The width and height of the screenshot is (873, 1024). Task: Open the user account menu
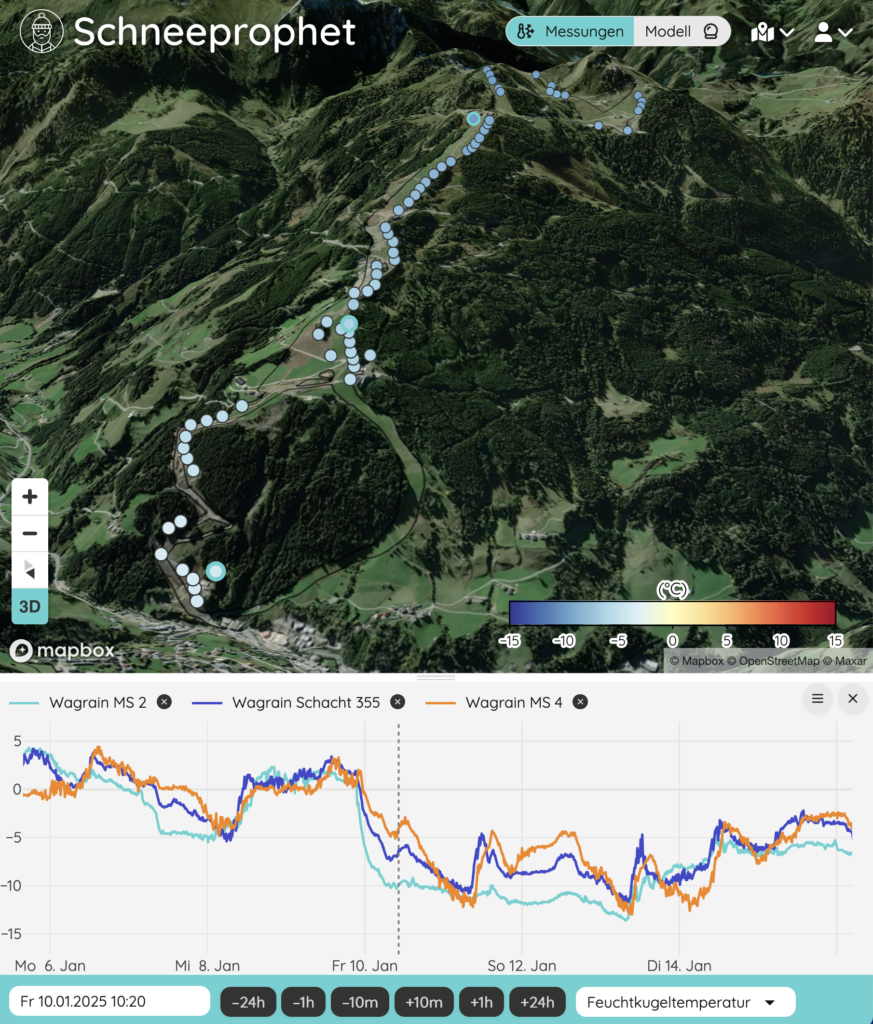[x=832, y=32]
